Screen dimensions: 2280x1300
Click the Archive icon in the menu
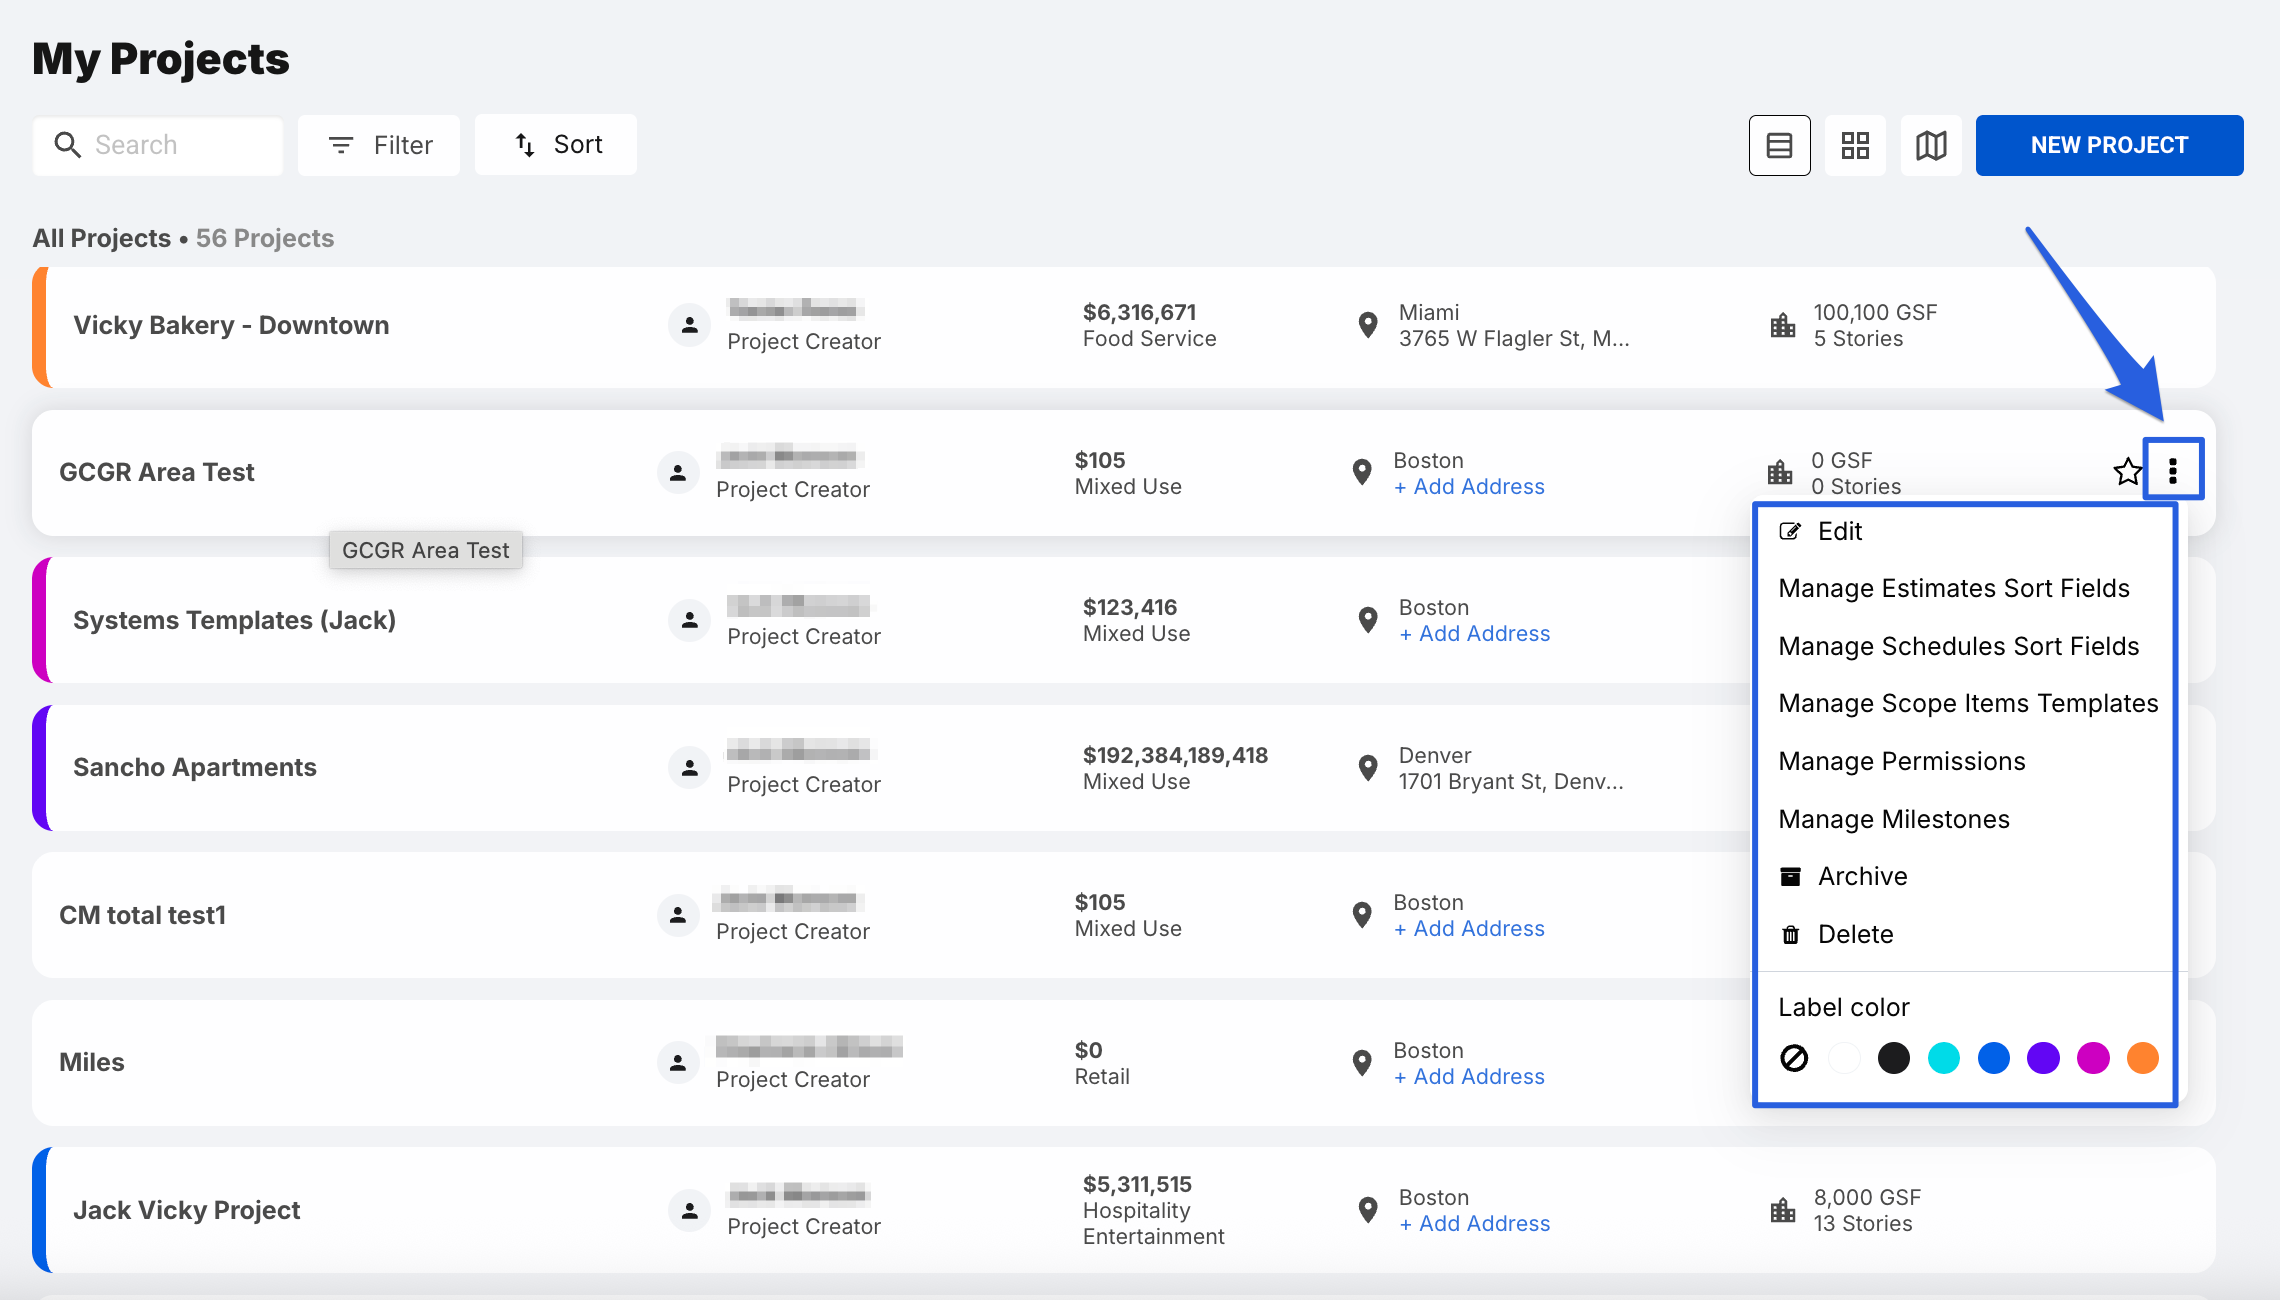pyautogui.click(x=1790, y=877)
